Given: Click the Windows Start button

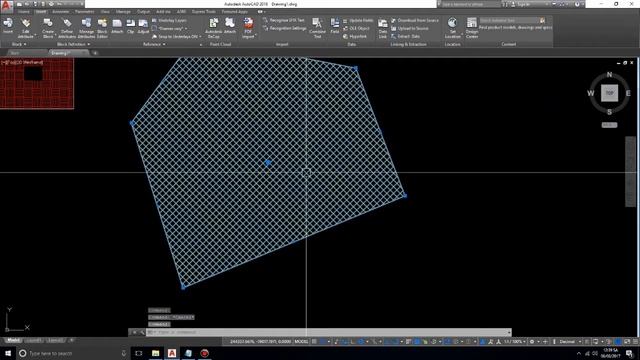Looking at the screenshot, I should coord(8,353).
